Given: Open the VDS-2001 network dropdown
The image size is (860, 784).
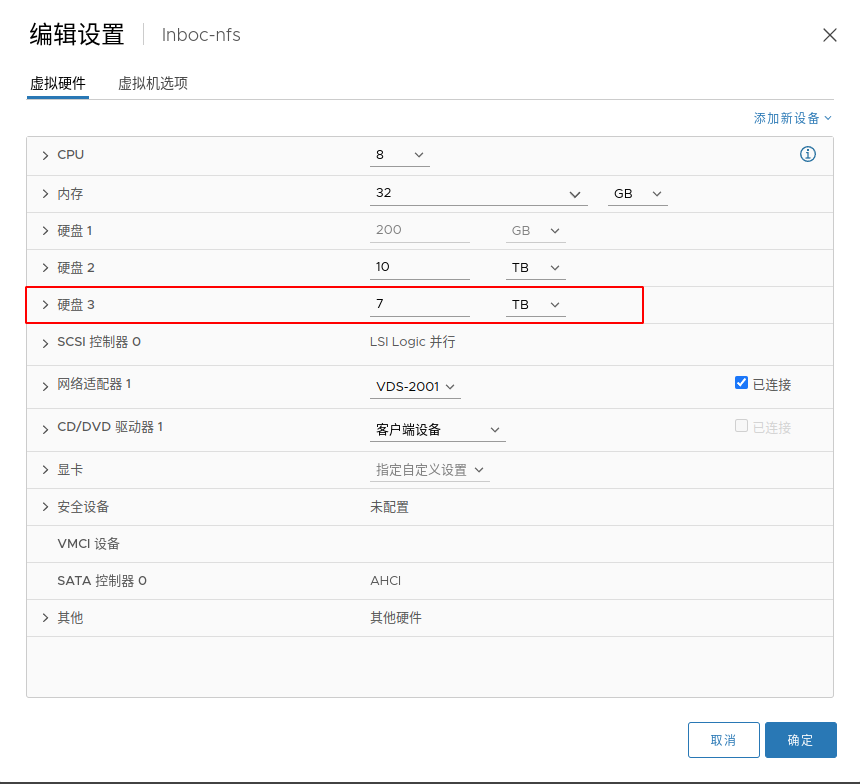Looking at the screenshot, I should 414,387.
